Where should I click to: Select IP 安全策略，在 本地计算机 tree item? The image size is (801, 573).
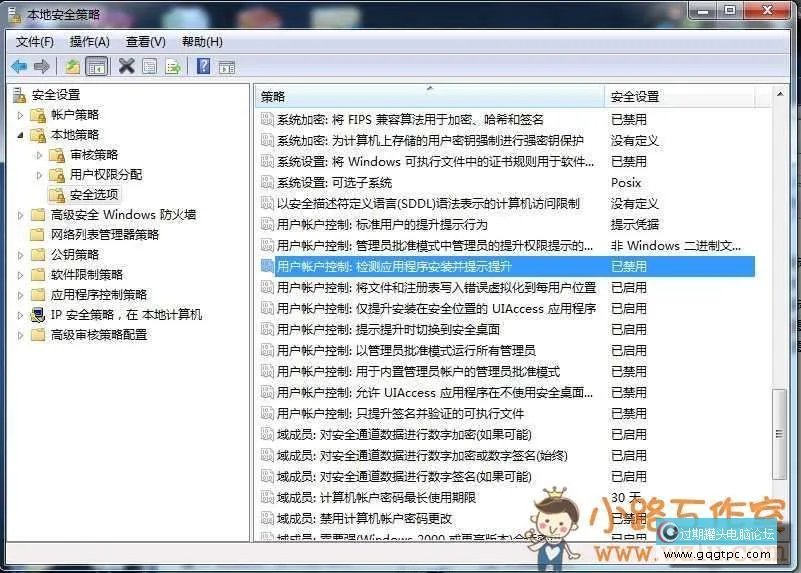[x=126, y=315]
